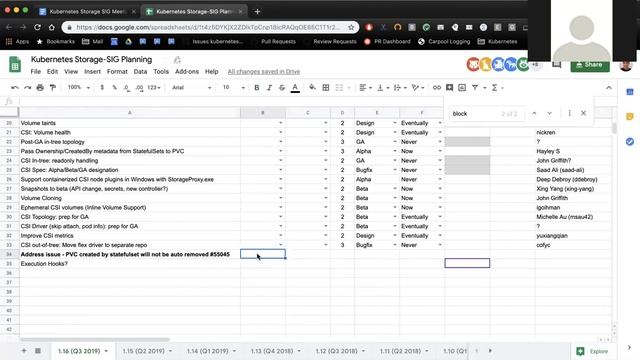Open the File menu

(x=36, y=71)
